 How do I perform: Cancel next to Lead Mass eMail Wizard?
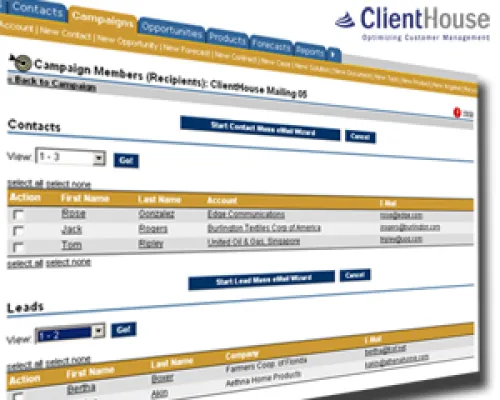pos(355,275)
